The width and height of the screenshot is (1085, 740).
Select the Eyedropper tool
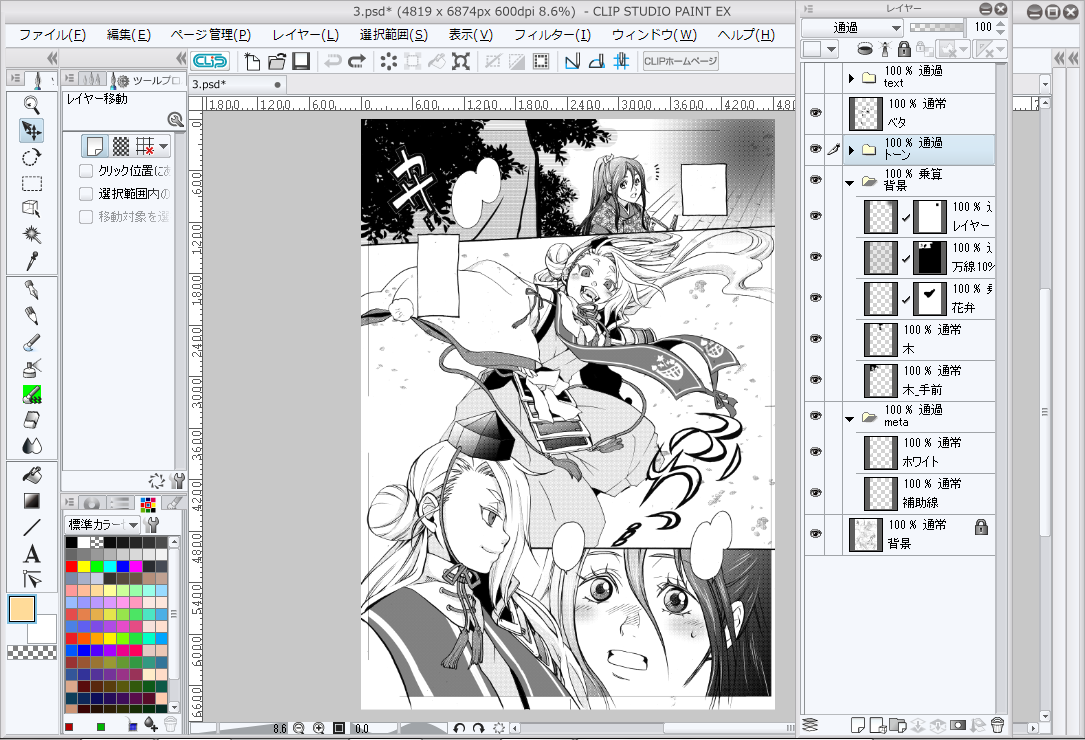[32, 262]
